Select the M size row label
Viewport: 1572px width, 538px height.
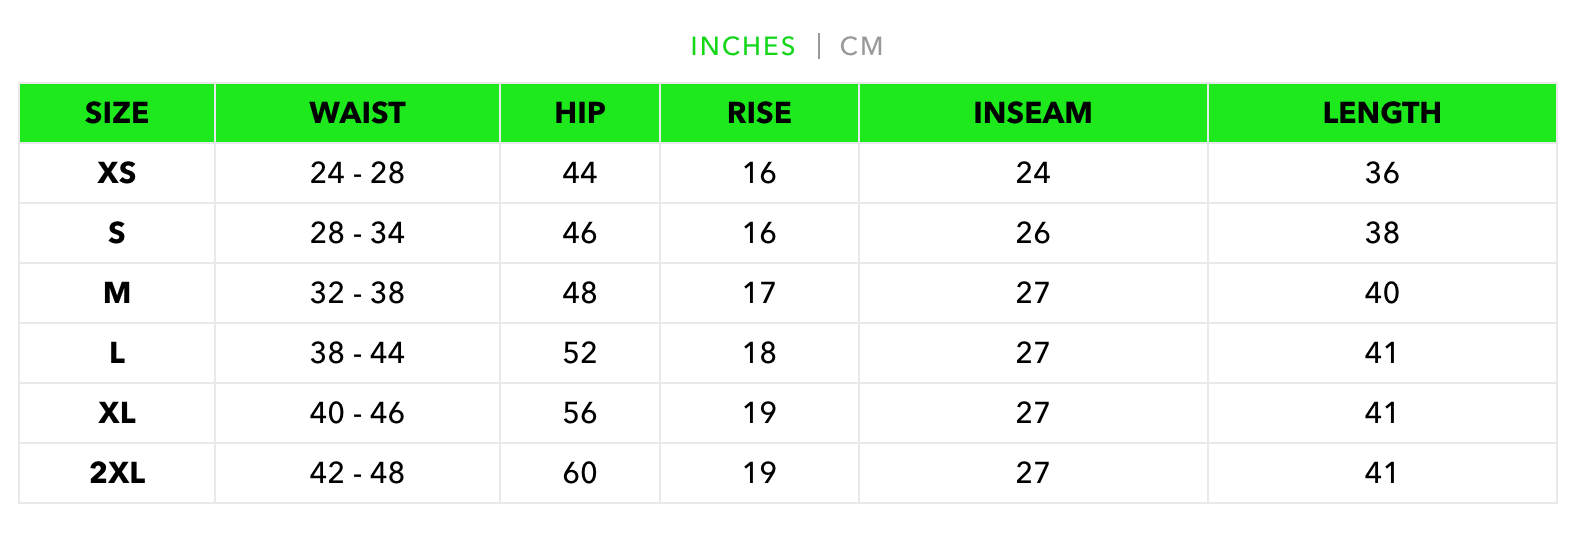117,293
